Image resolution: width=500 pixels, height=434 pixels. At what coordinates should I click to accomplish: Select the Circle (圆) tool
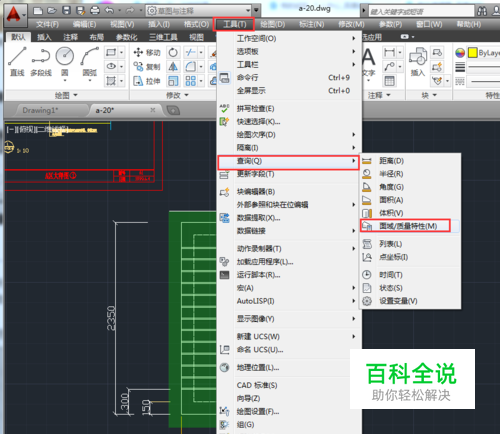click(65, 62)
